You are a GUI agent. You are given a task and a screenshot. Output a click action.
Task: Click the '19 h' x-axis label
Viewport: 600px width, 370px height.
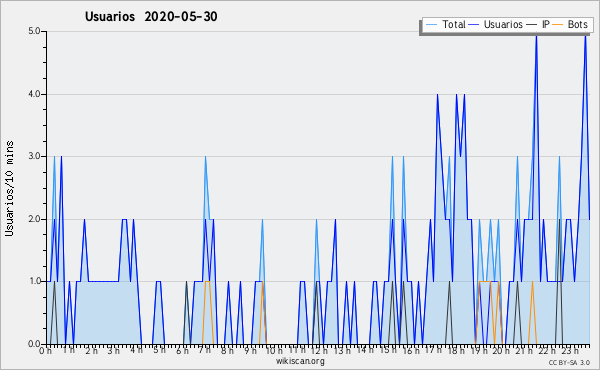[x=479, y=351]
